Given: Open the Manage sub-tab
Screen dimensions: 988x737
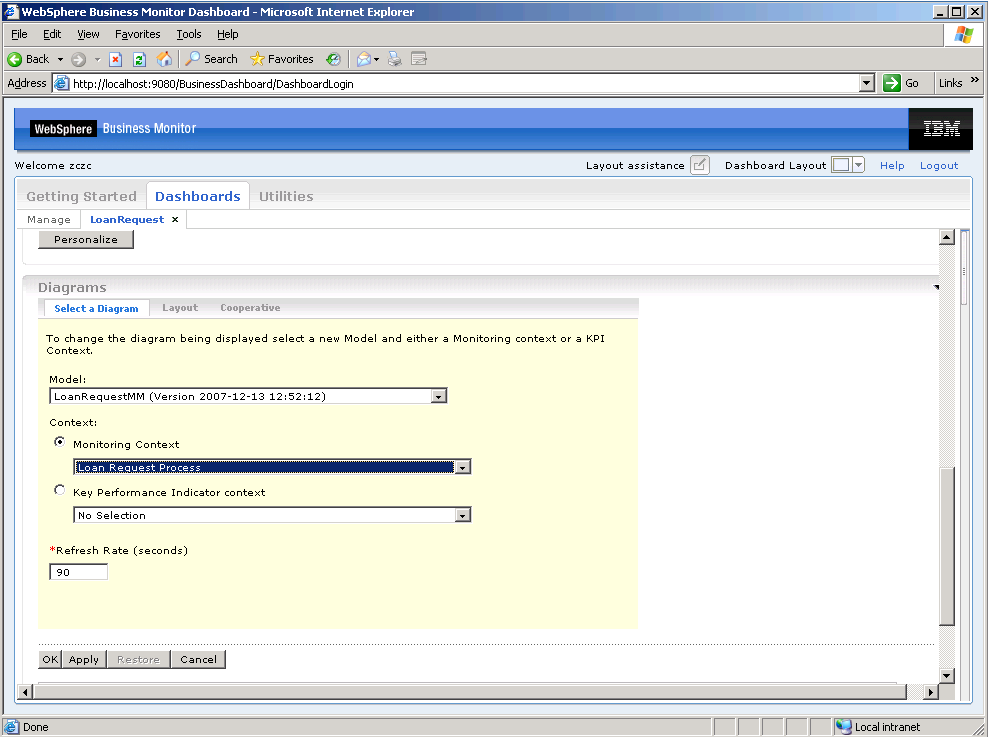Looking at the screenshot, I should tap(49, 219).
